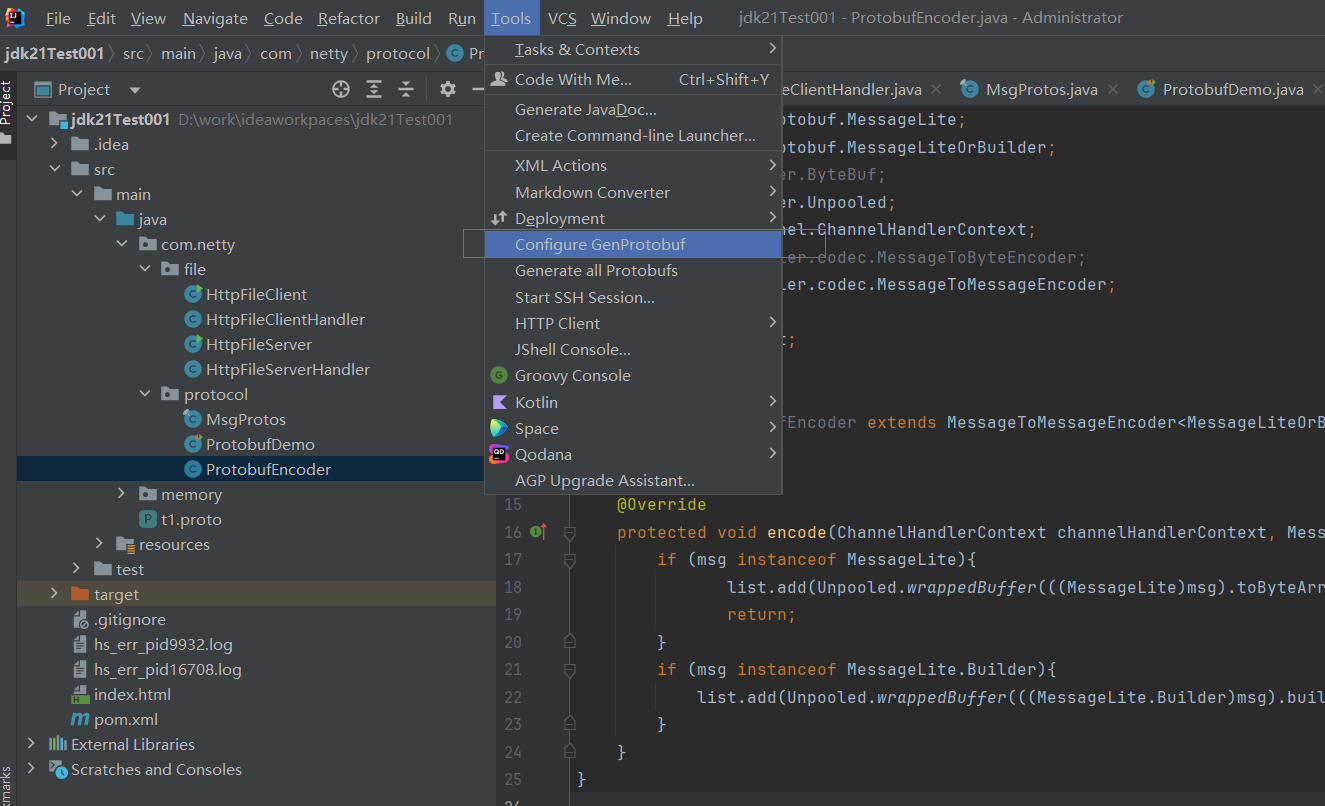Expand the memory package node
The height and width of the screenshot is (806, 1325).
coord(122,494)
